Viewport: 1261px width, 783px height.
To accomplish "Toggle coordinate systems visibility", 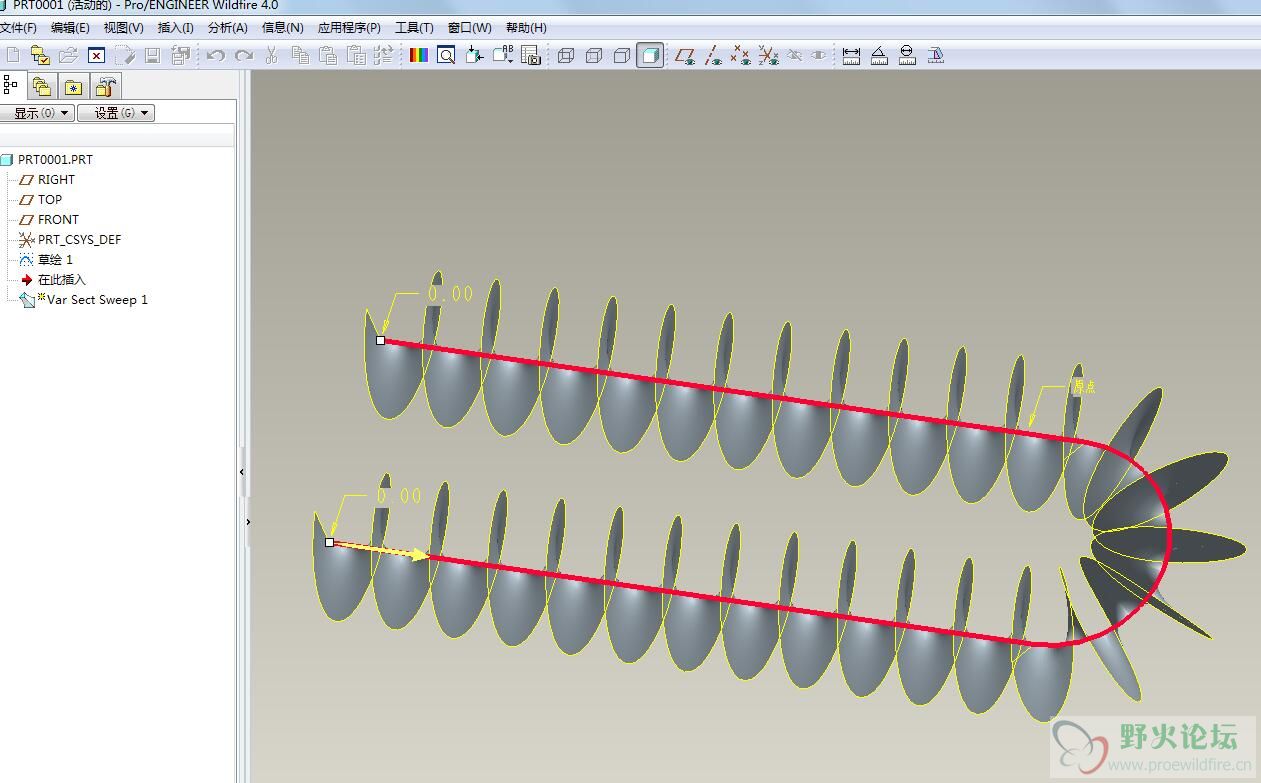I will point(768,55).
